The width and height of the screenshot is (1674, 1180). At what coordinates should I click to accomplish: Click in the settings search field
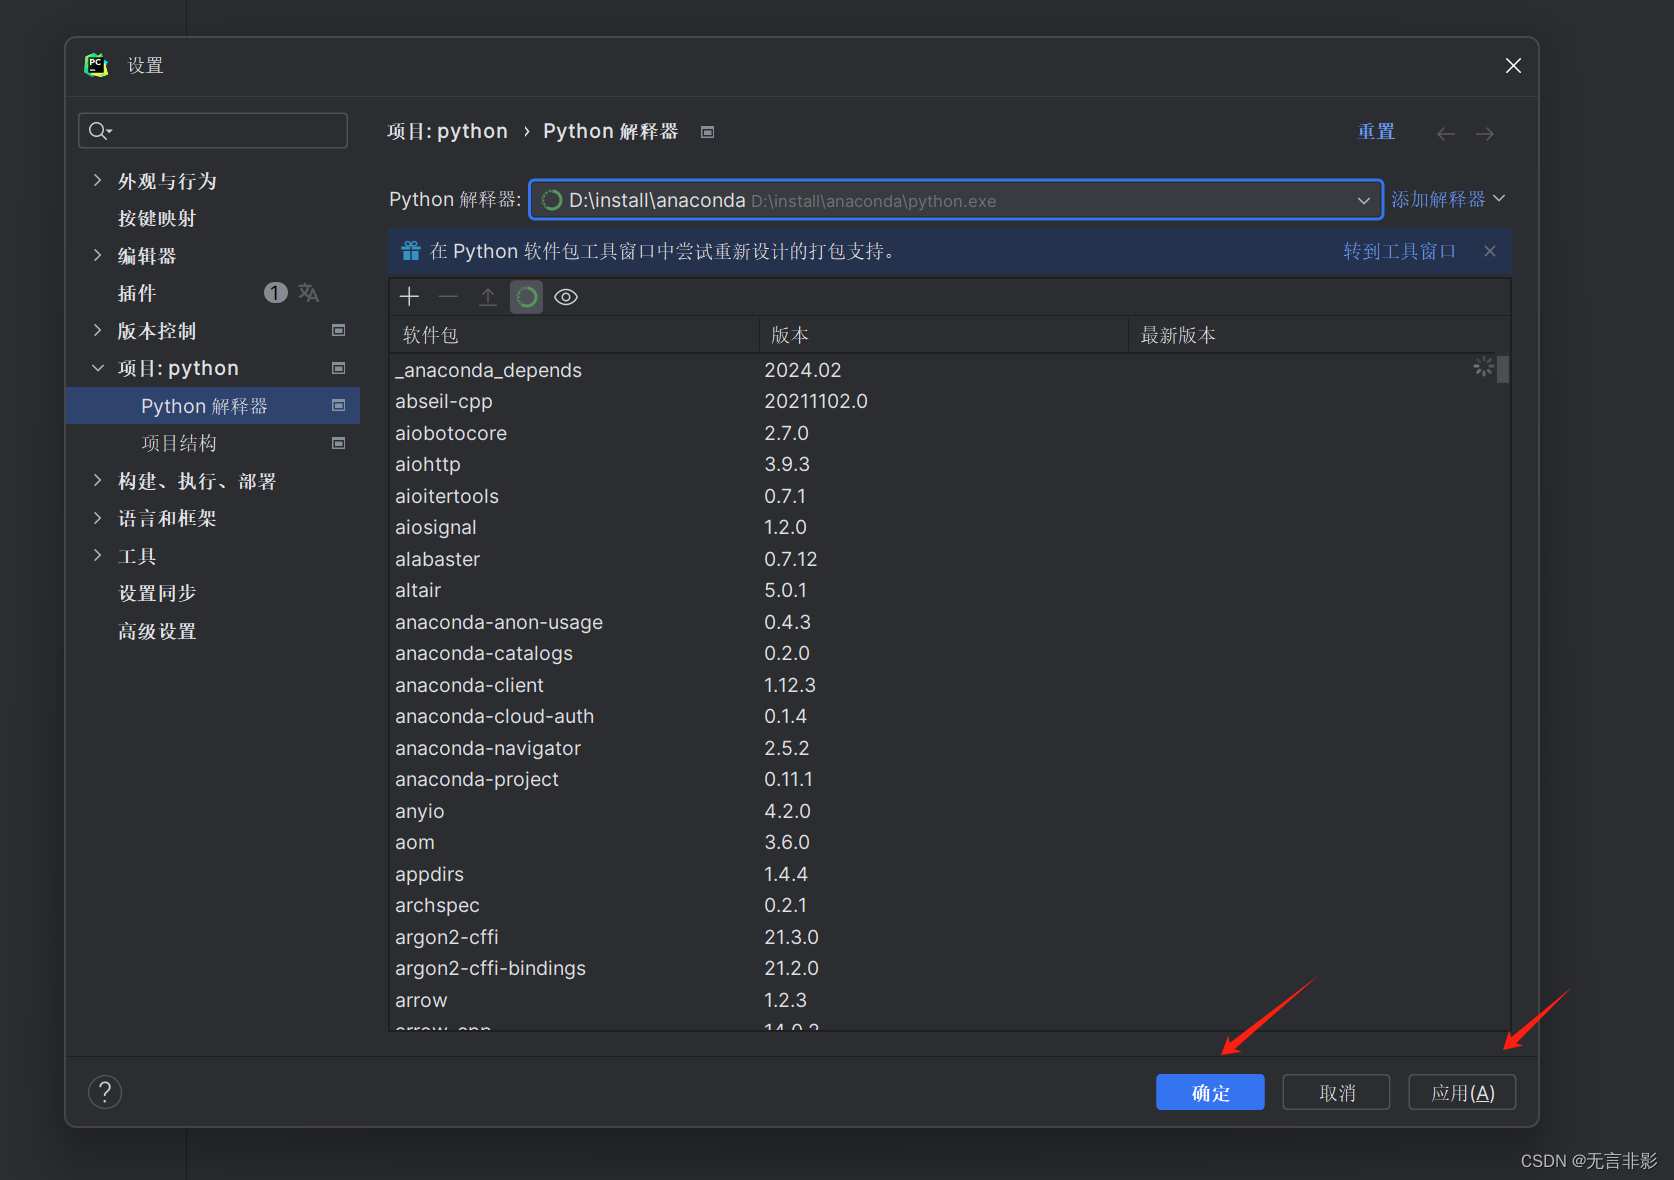213,130
